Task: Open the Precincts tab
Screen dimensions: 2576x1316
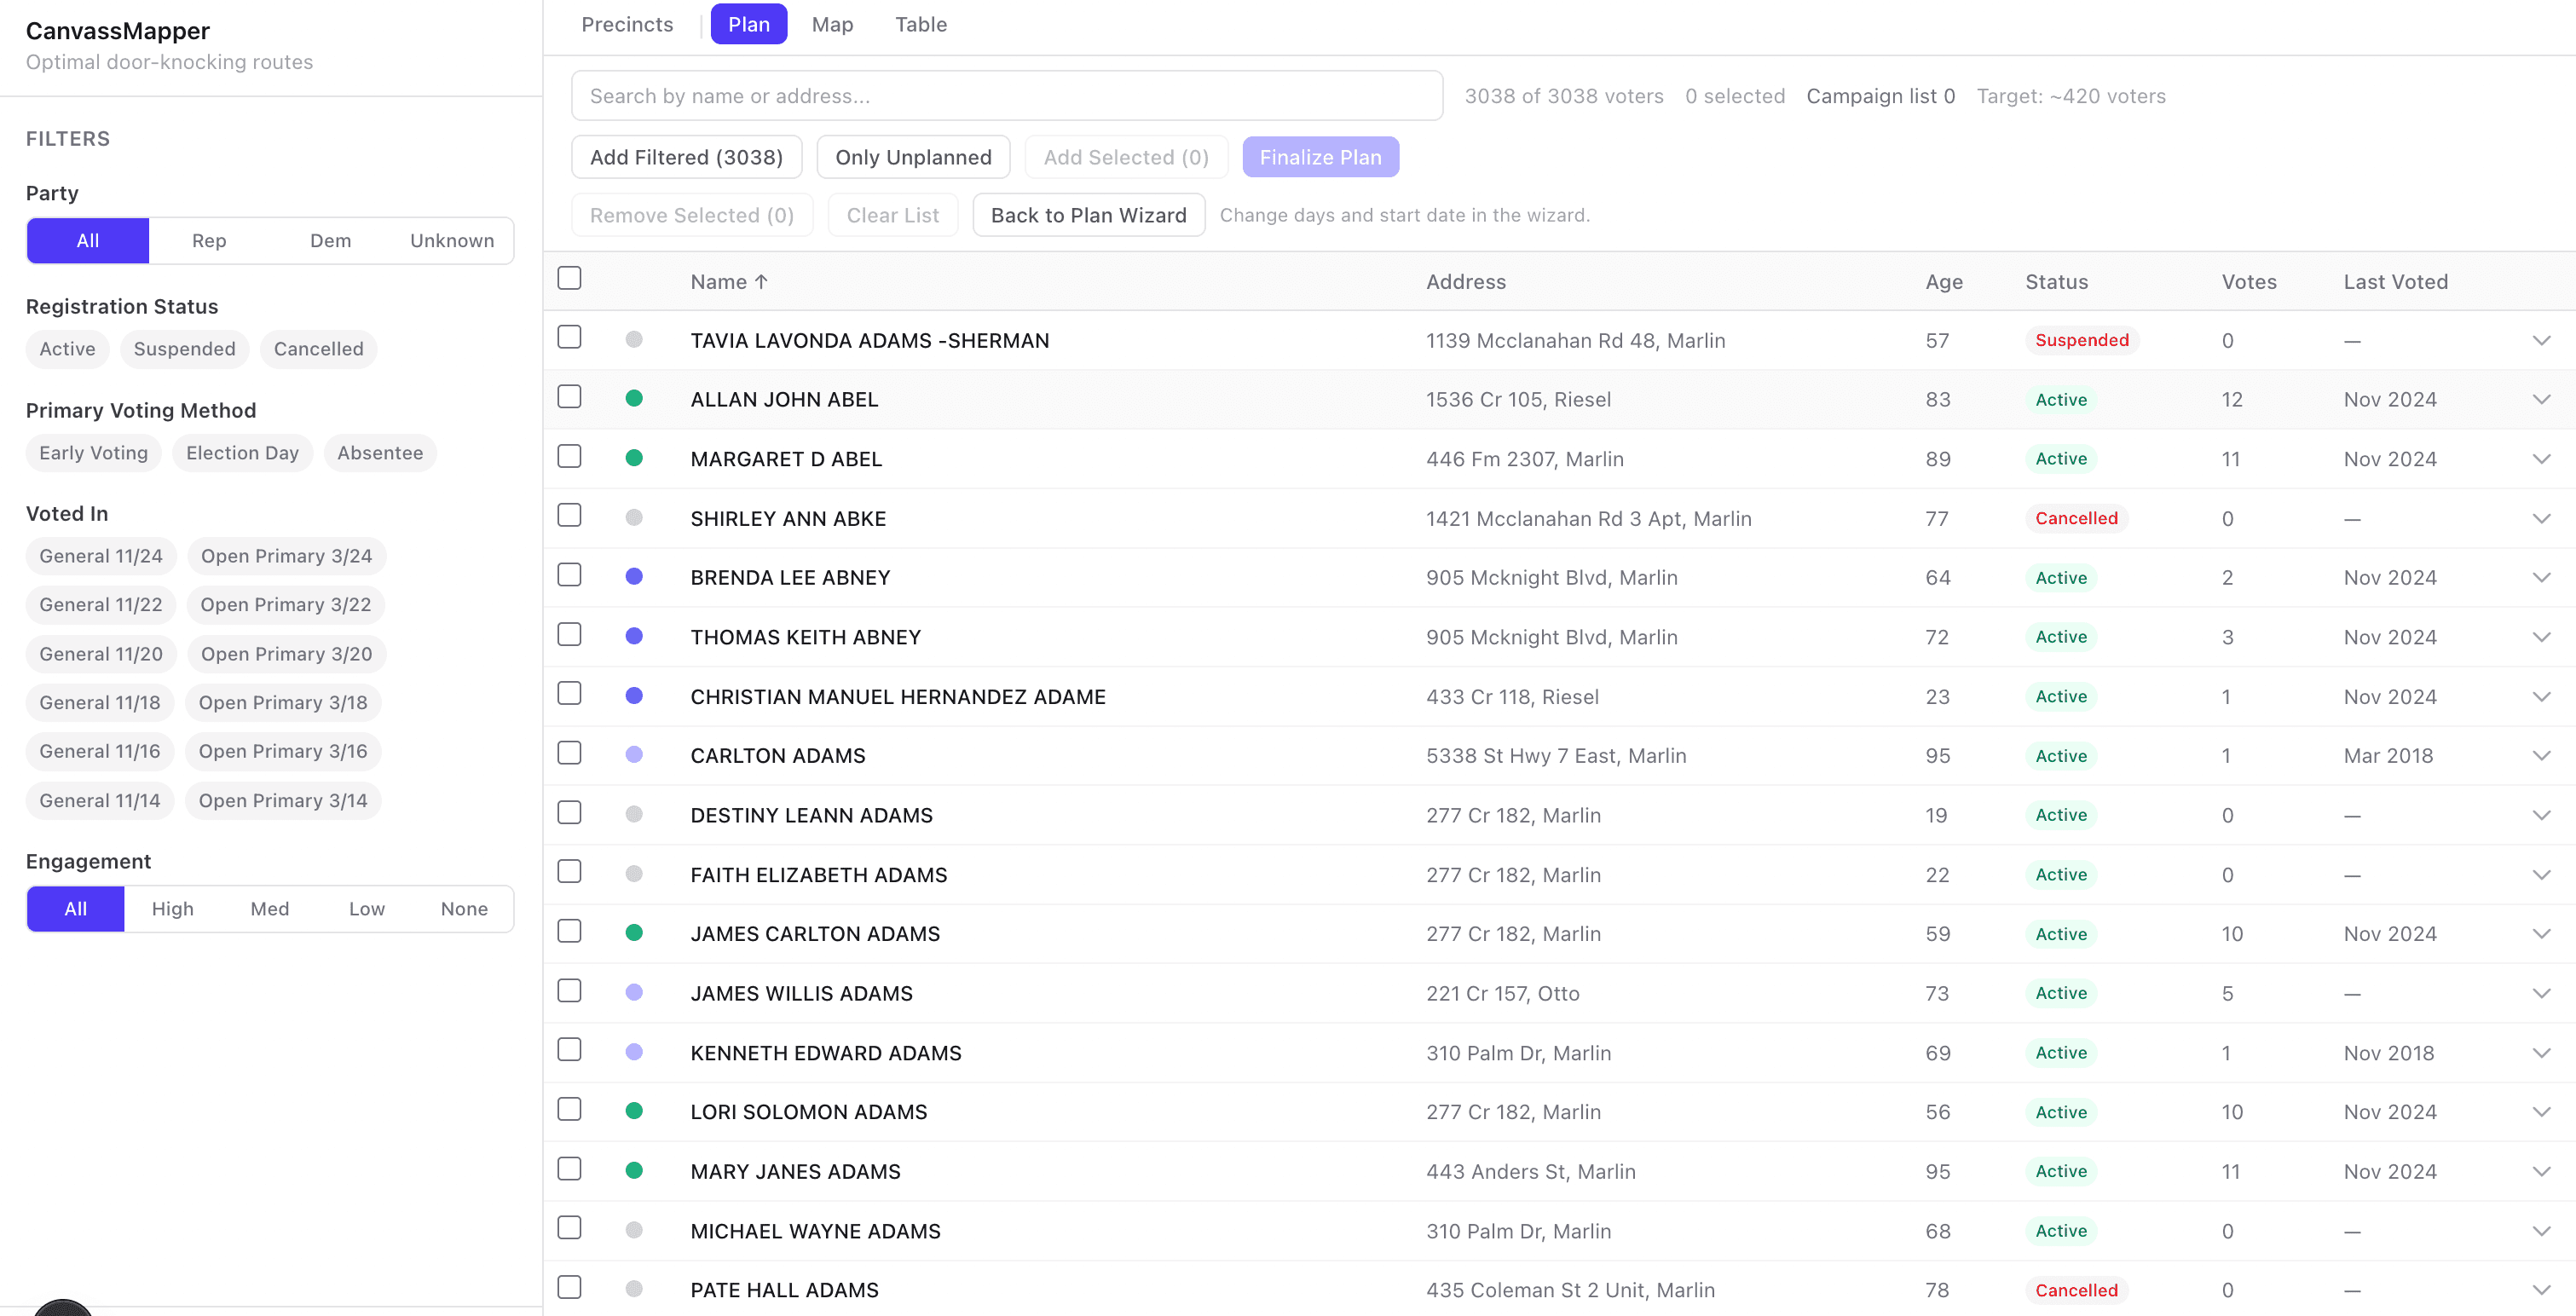Action: coord(627,24)
